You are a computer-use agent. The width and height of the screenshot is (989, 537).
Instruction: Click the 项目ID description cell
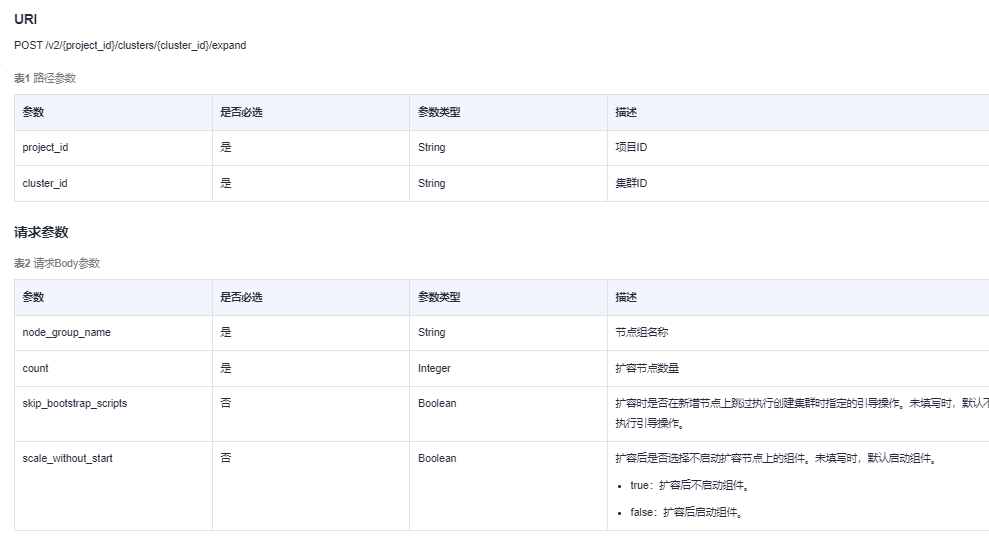click(x=631, y=147)
